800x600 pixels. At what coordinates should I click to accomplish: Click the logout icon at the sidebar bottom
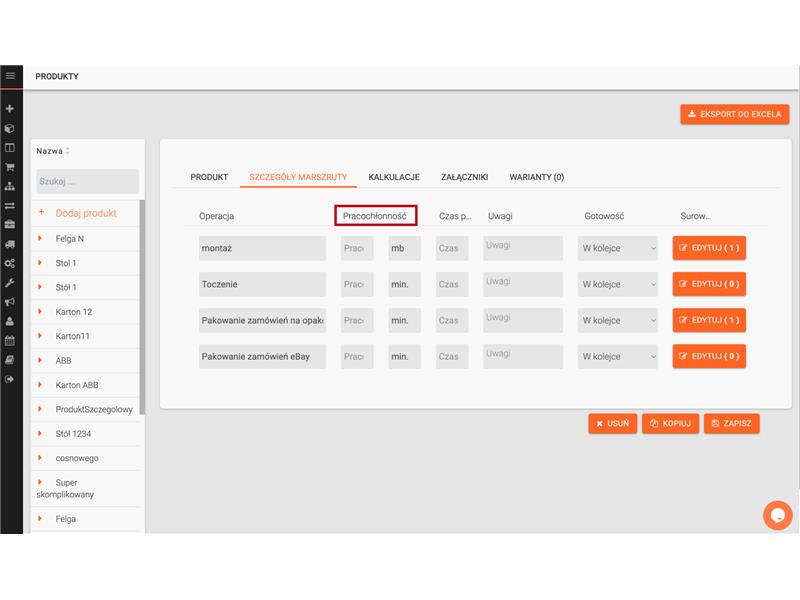(x=10, y=379)
